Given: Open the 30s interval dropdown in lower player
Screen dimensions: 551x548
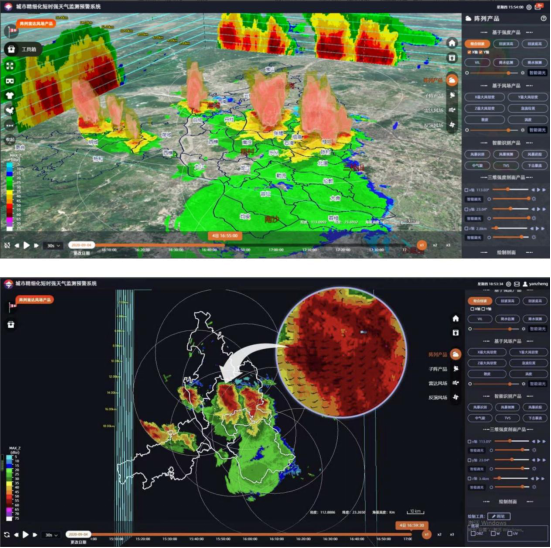Looking at the screenshot, I should click(x=51, y=535).
